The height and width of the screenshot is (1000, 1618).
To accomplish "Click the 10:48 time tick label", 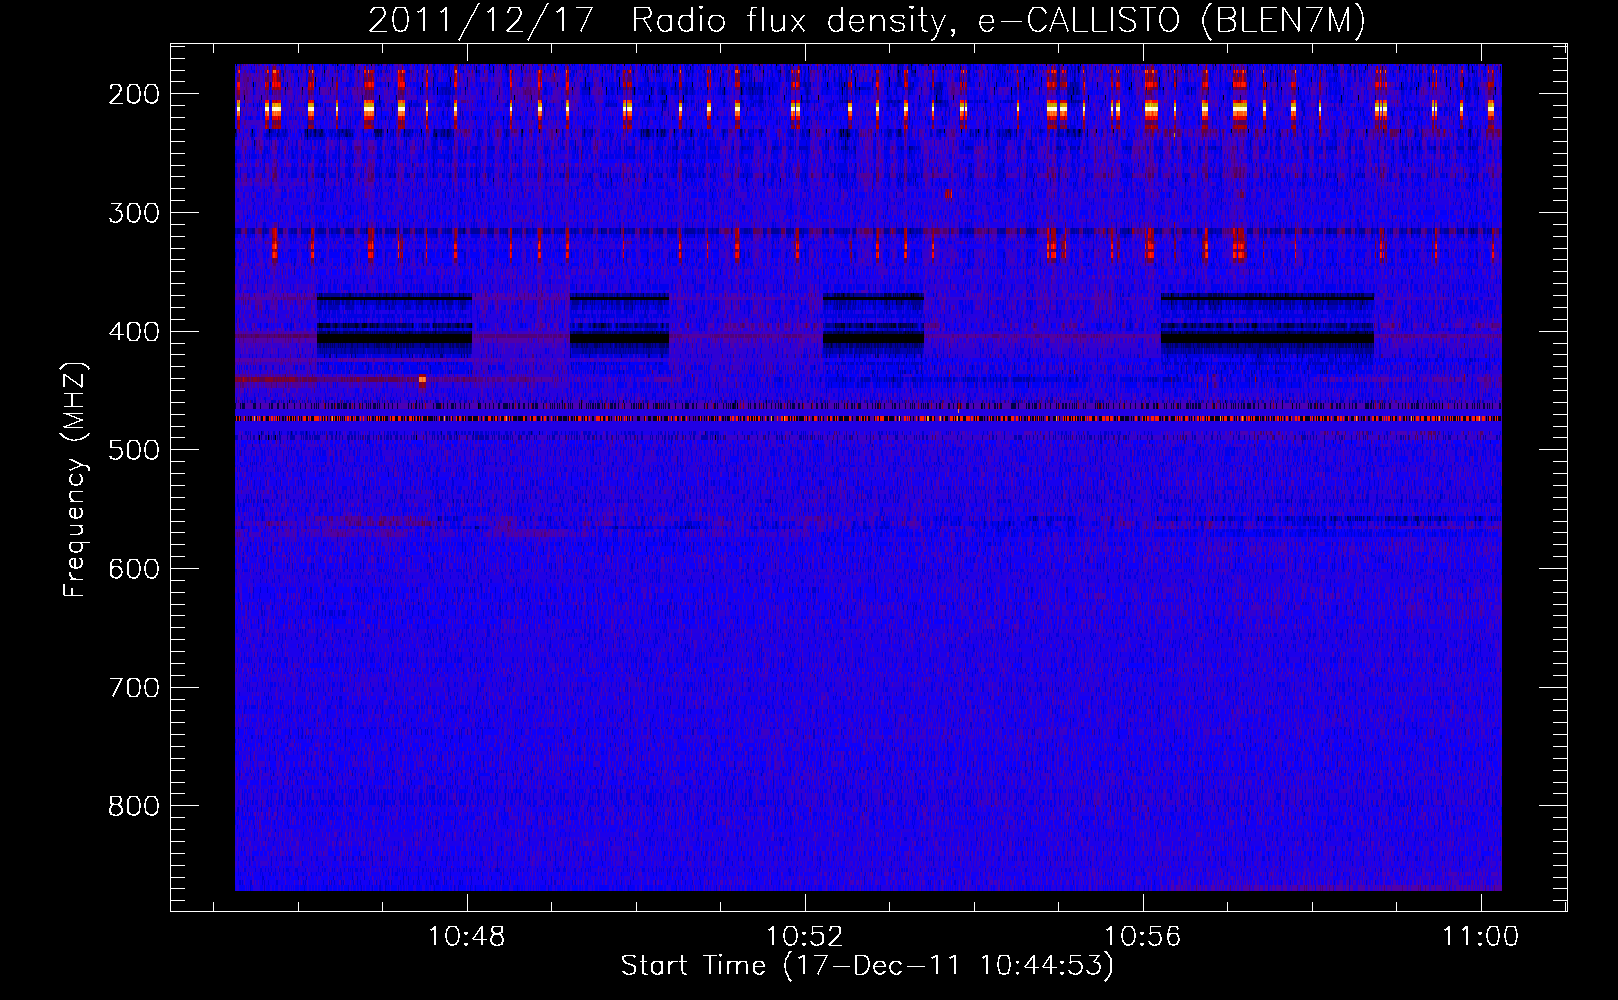I will (467, 937).
